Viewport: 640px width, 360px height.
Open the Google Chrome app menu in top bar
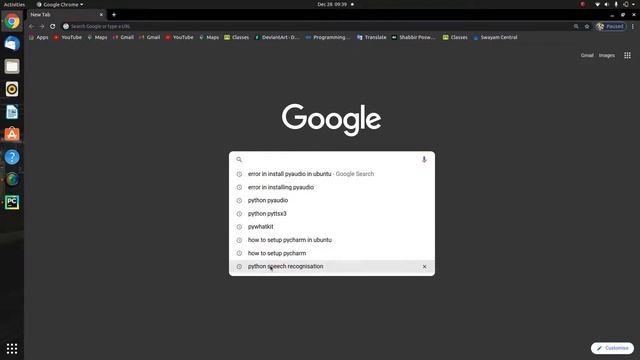60,4
